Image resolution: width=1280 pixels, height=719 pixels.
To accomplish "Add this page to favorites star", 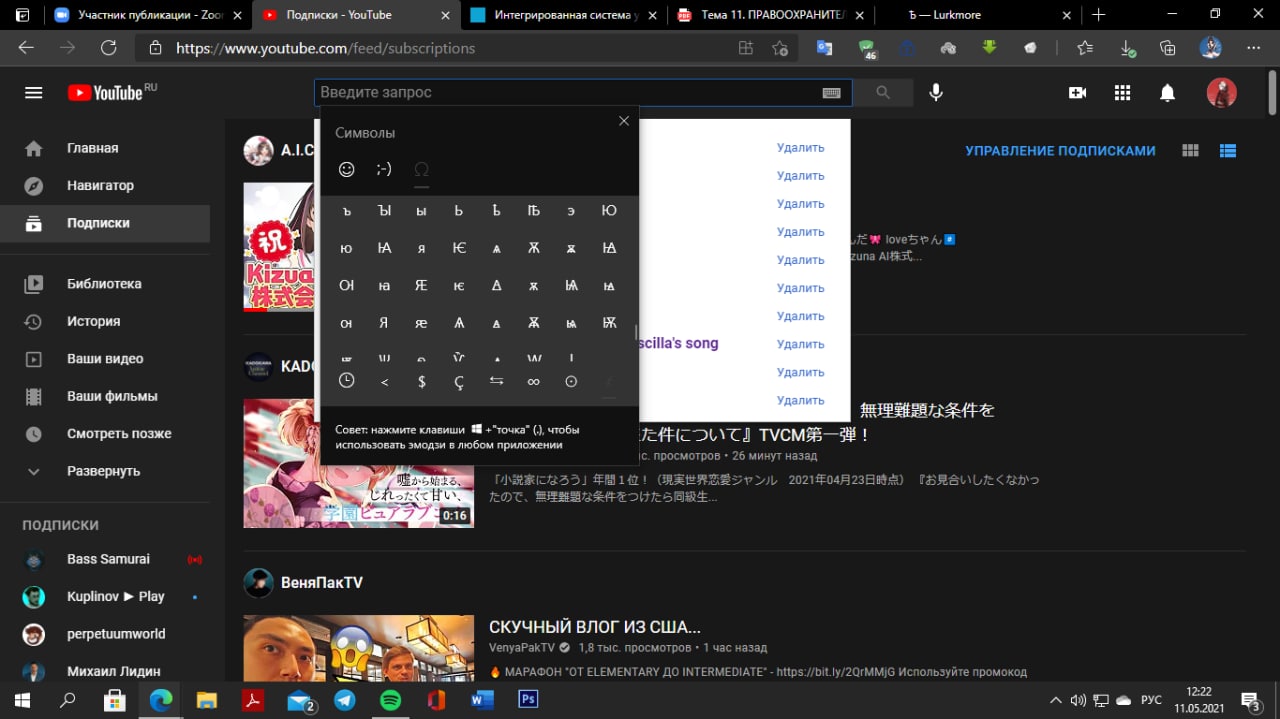I will pos(780,48).
